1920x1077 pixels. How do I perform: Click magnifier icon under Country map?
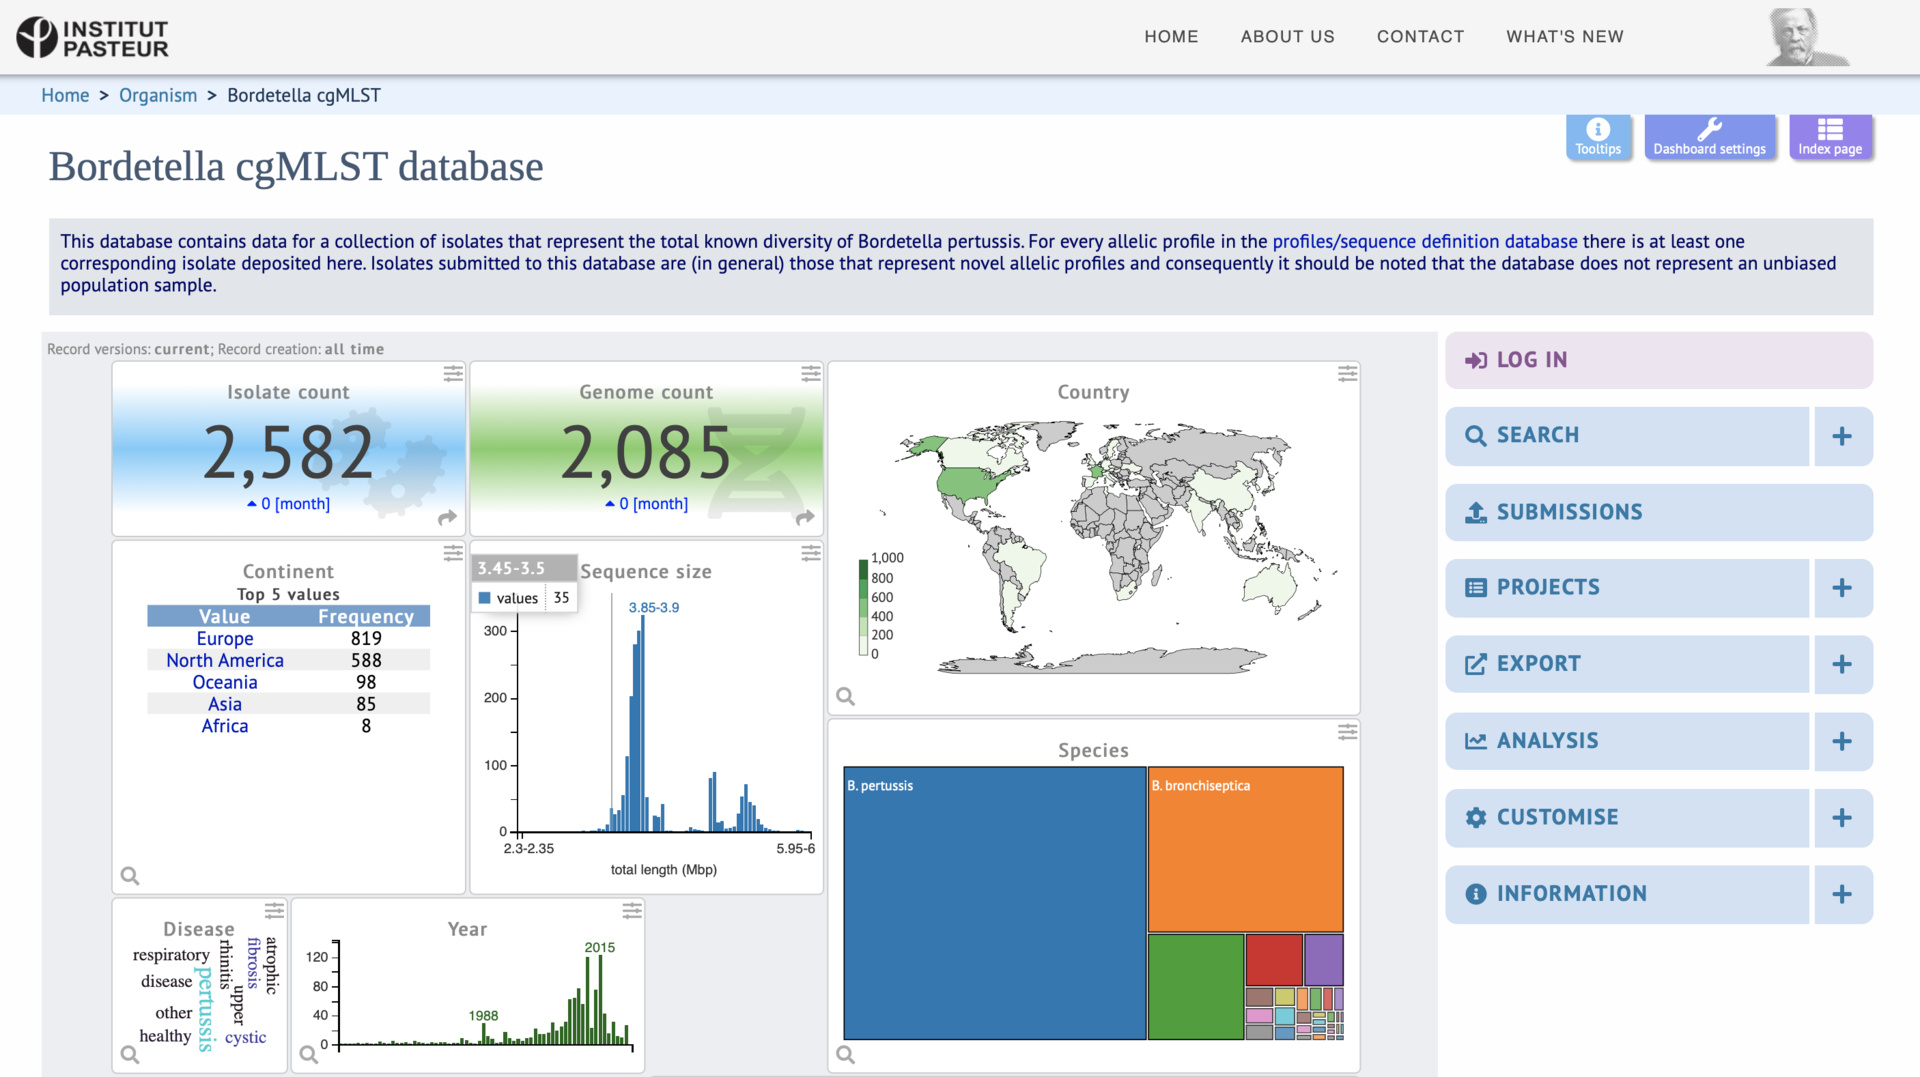pyautogui.click(x=845, y=696)
